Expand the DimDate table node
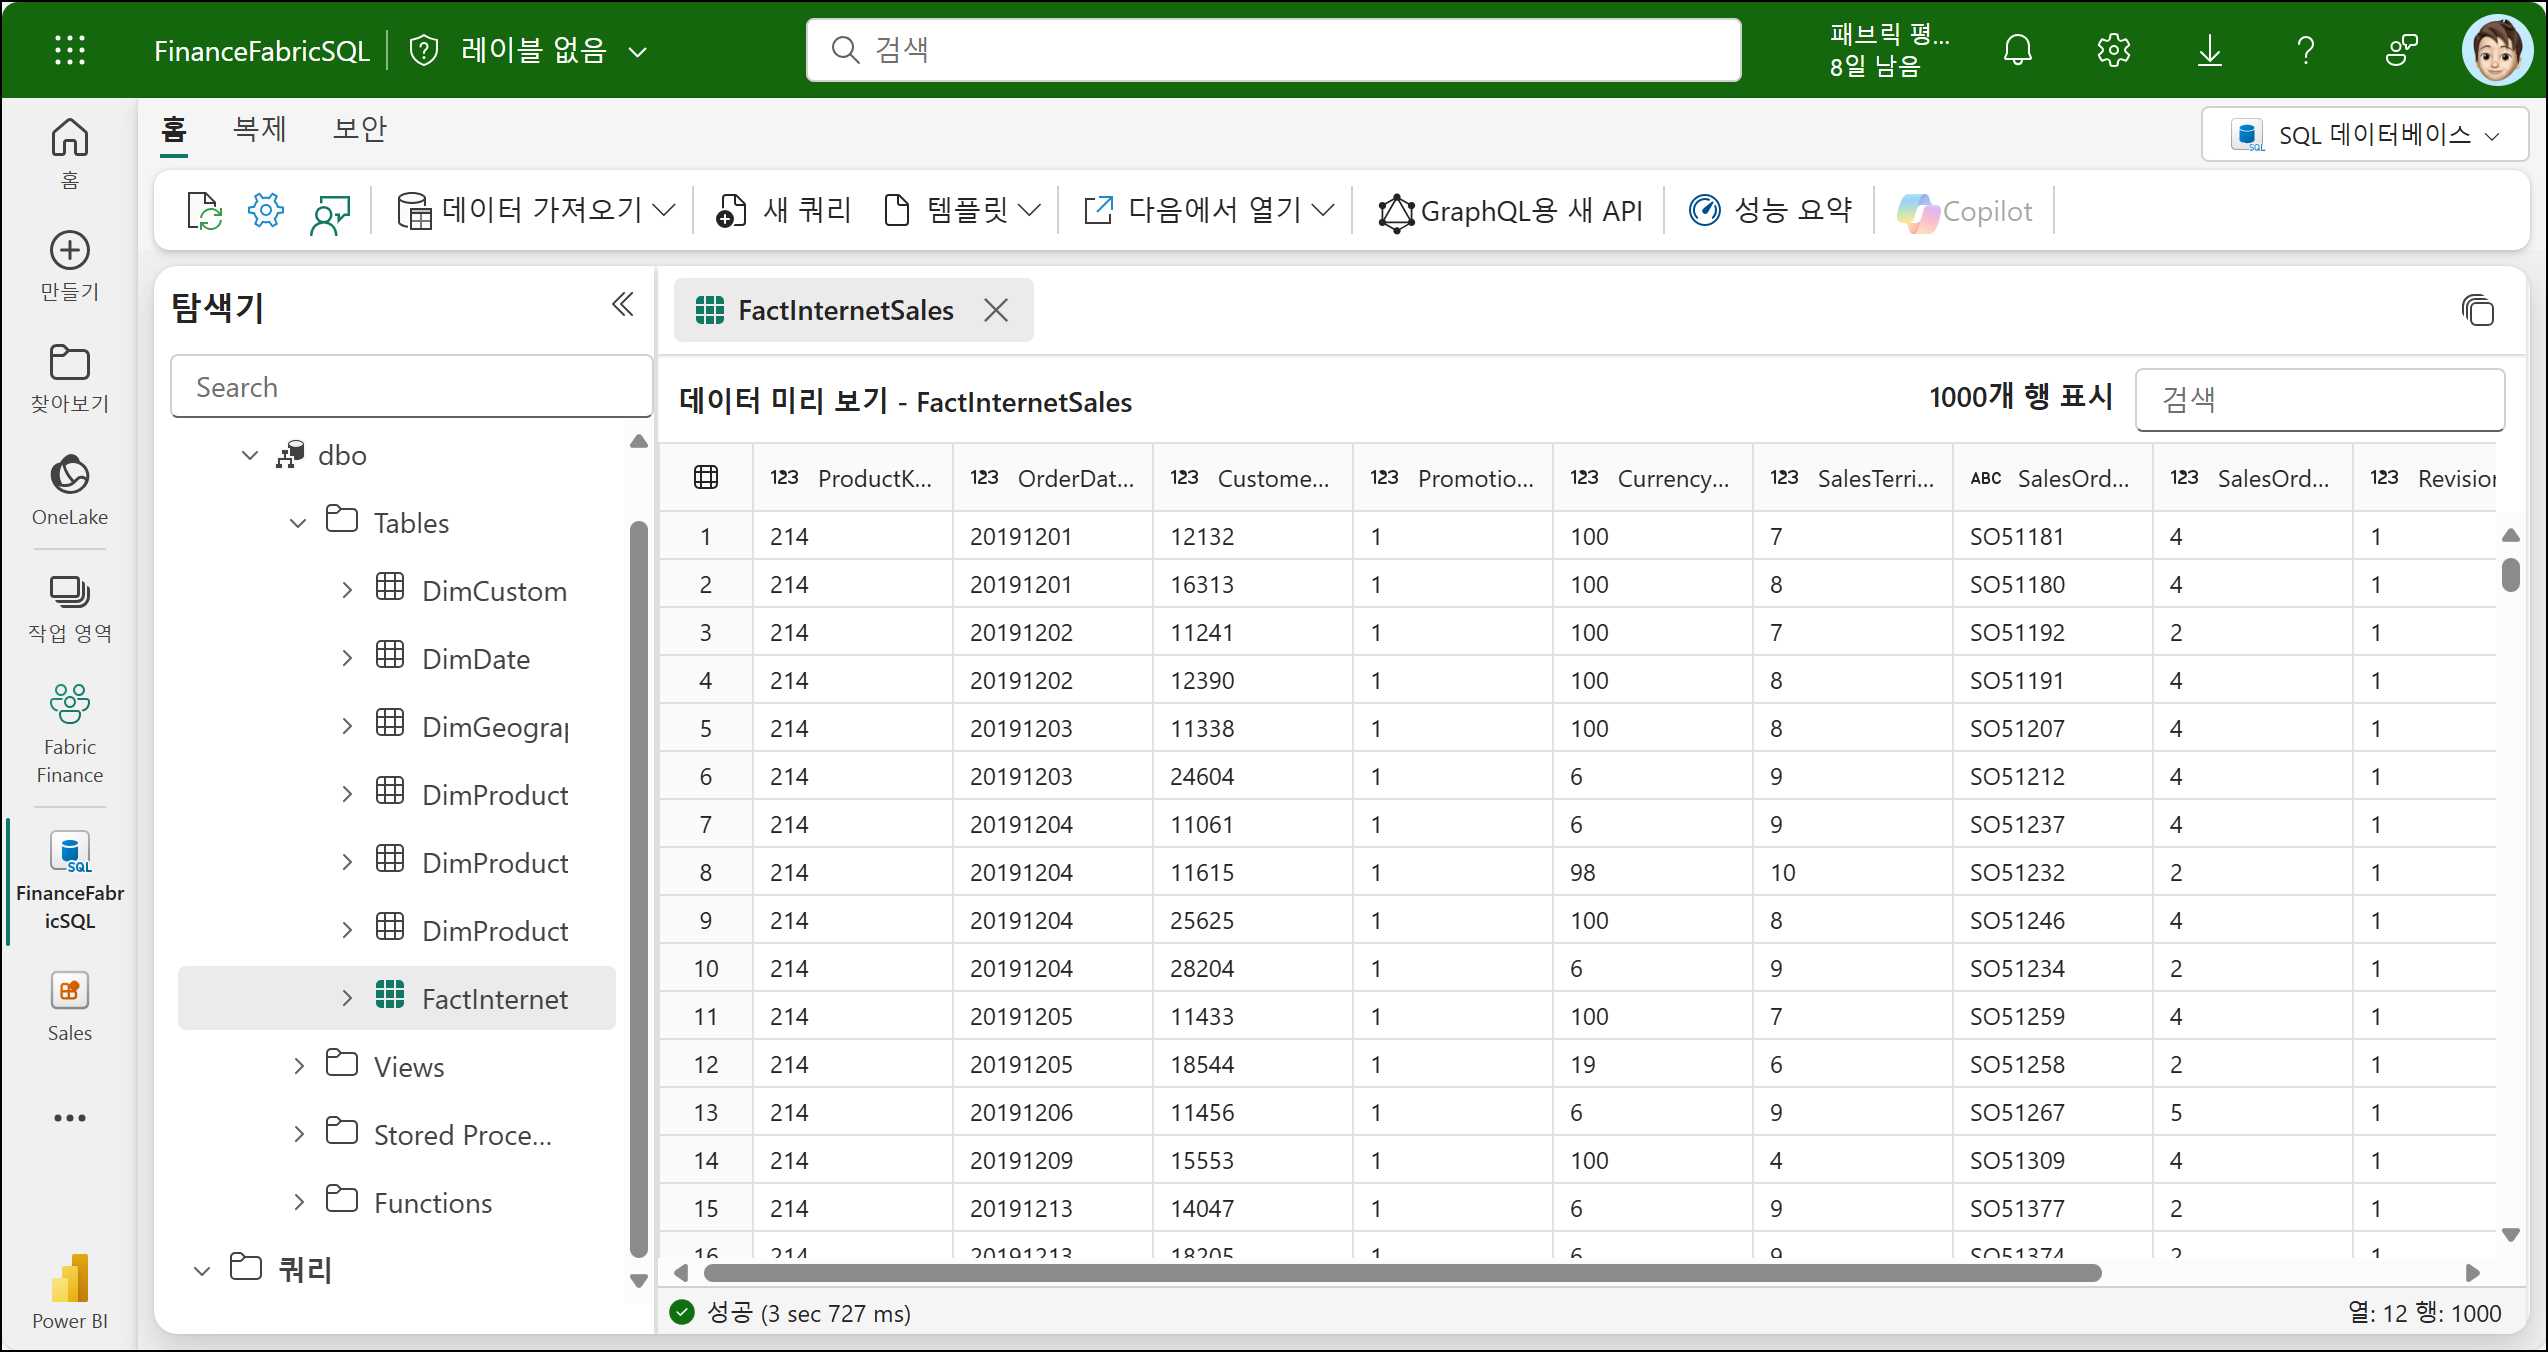 pos(347,659)
